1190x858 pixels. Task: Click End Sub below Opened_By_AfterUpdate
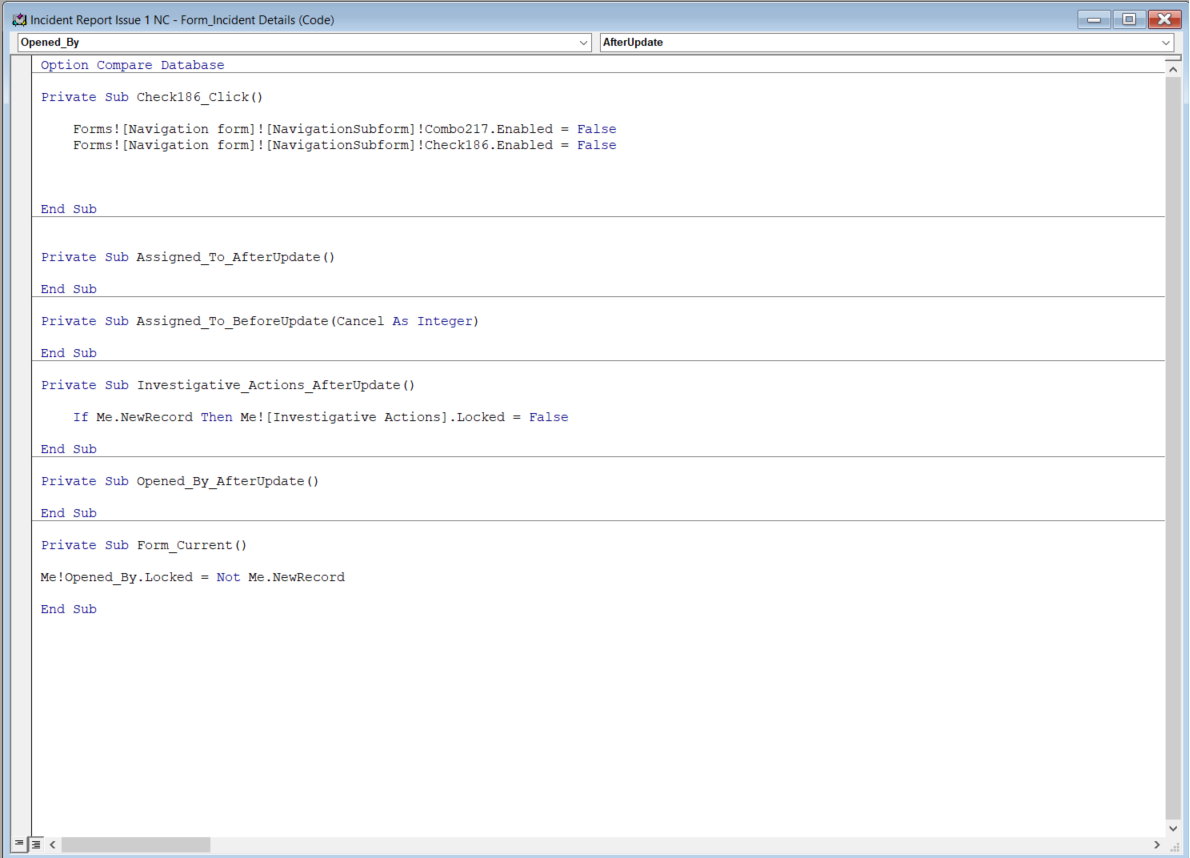coord(68,514)
